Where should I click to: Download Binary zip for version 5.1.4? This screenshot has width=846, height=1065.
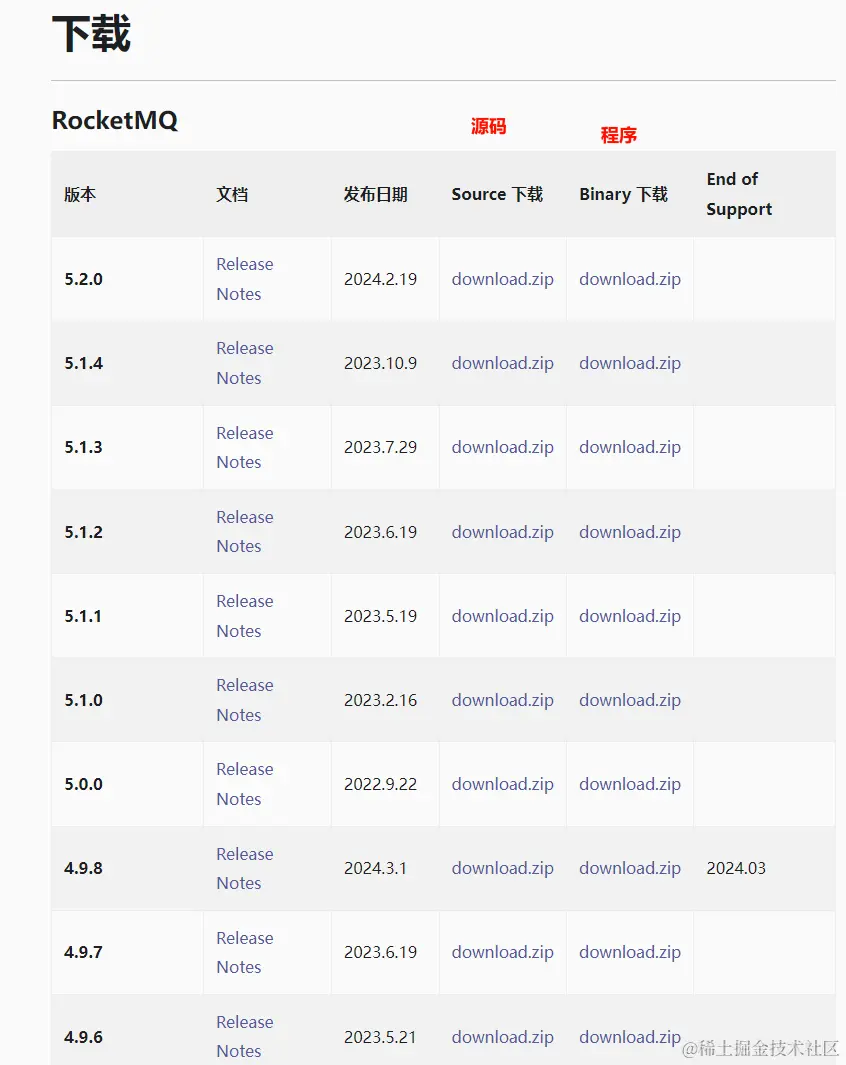[x=630, y=363]
